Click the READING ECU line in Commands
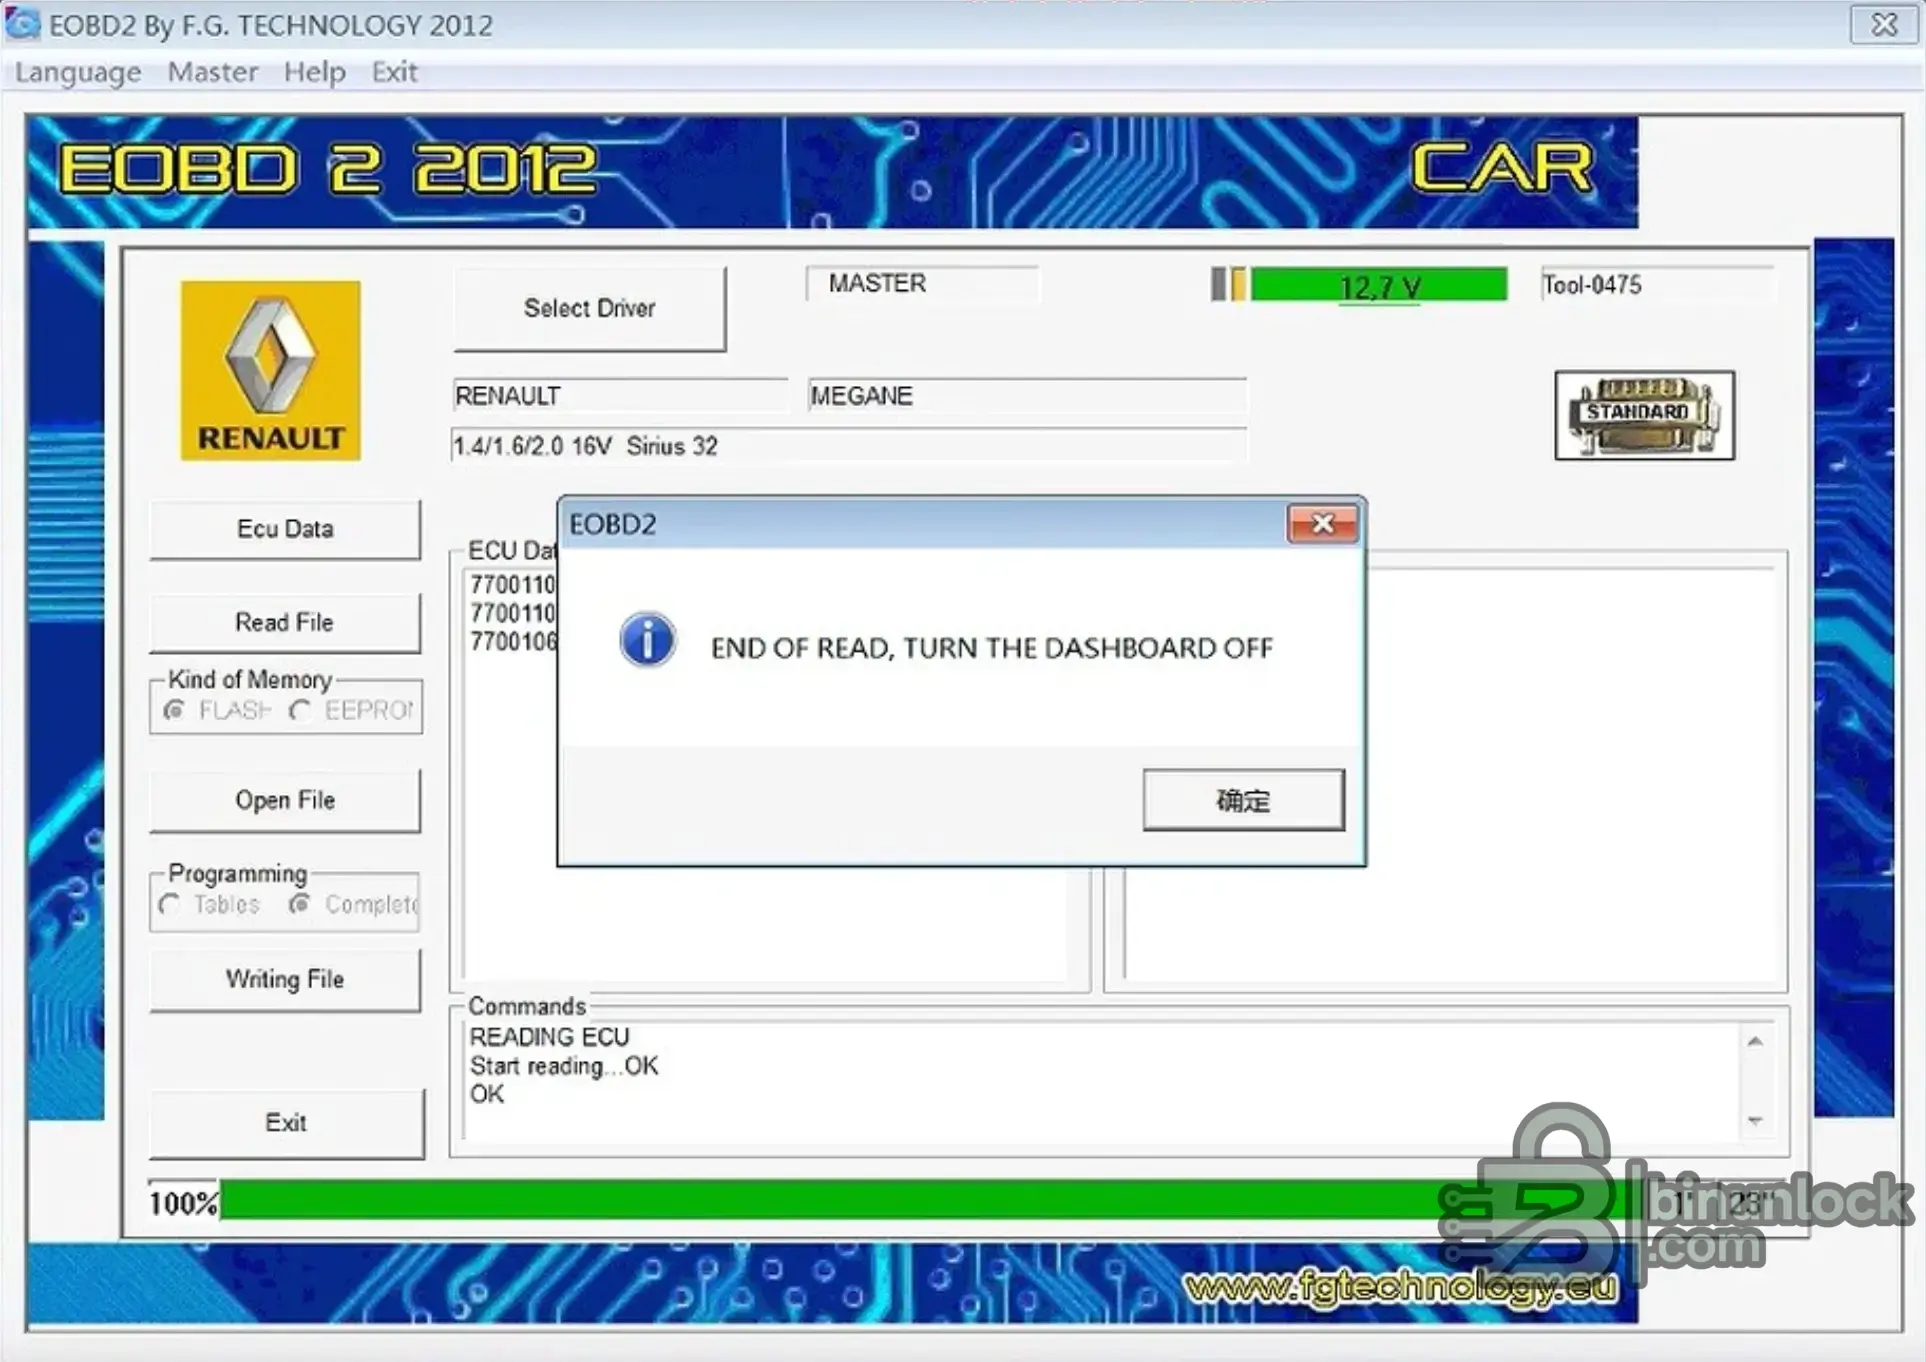1926x1362 pixels. pos(550,1037)
